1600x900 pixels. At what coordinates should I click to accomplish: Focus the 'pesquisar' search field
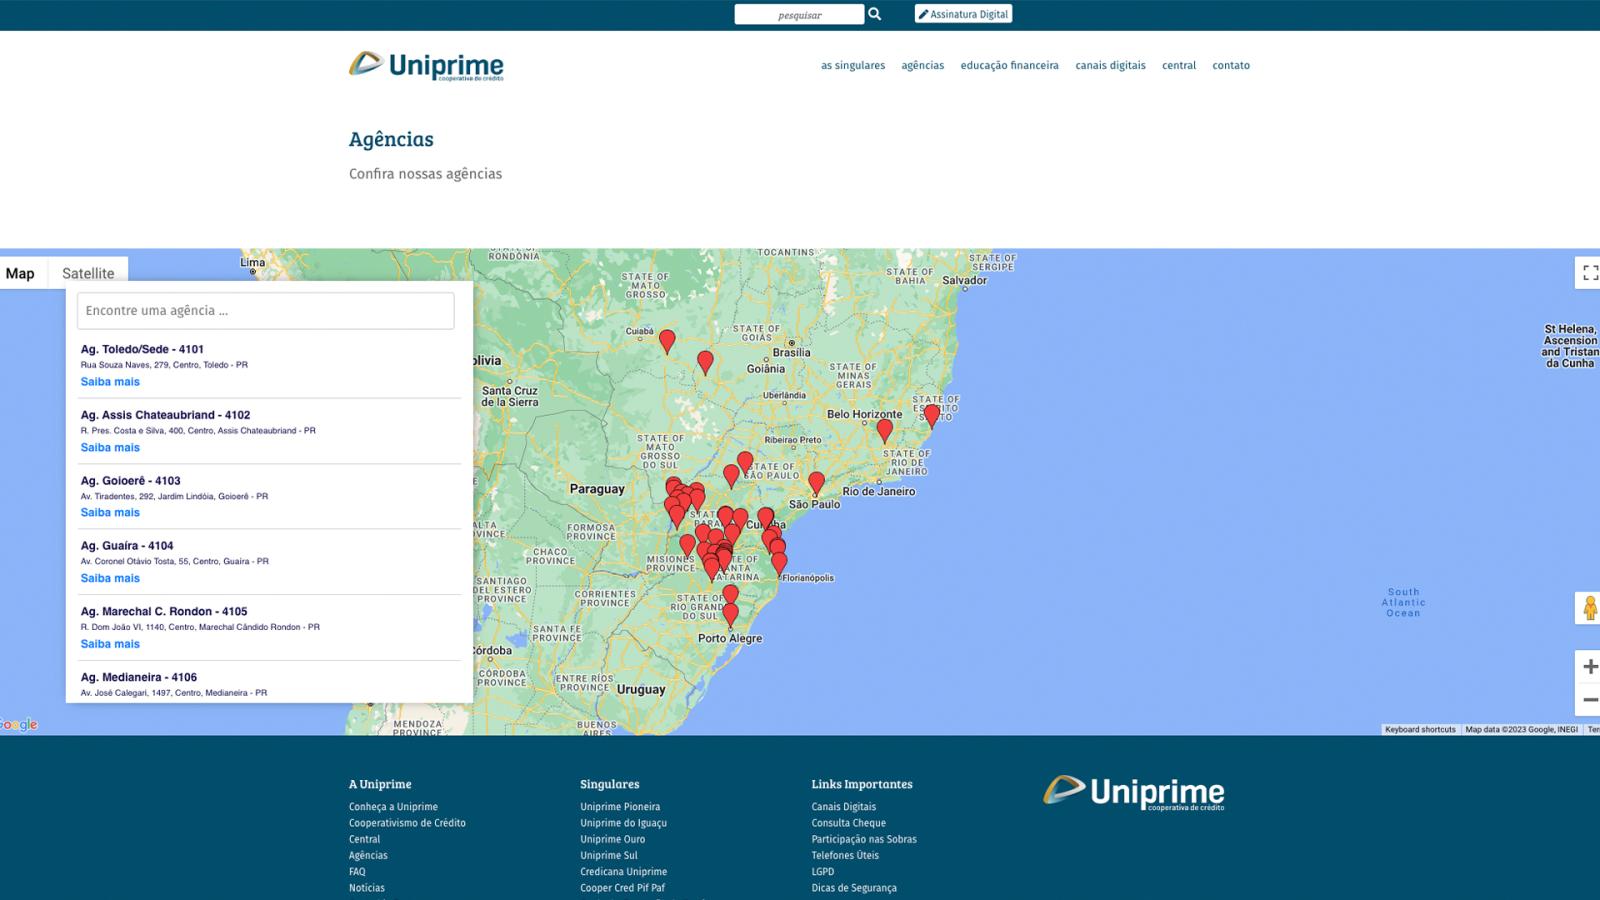coord(799,14)
